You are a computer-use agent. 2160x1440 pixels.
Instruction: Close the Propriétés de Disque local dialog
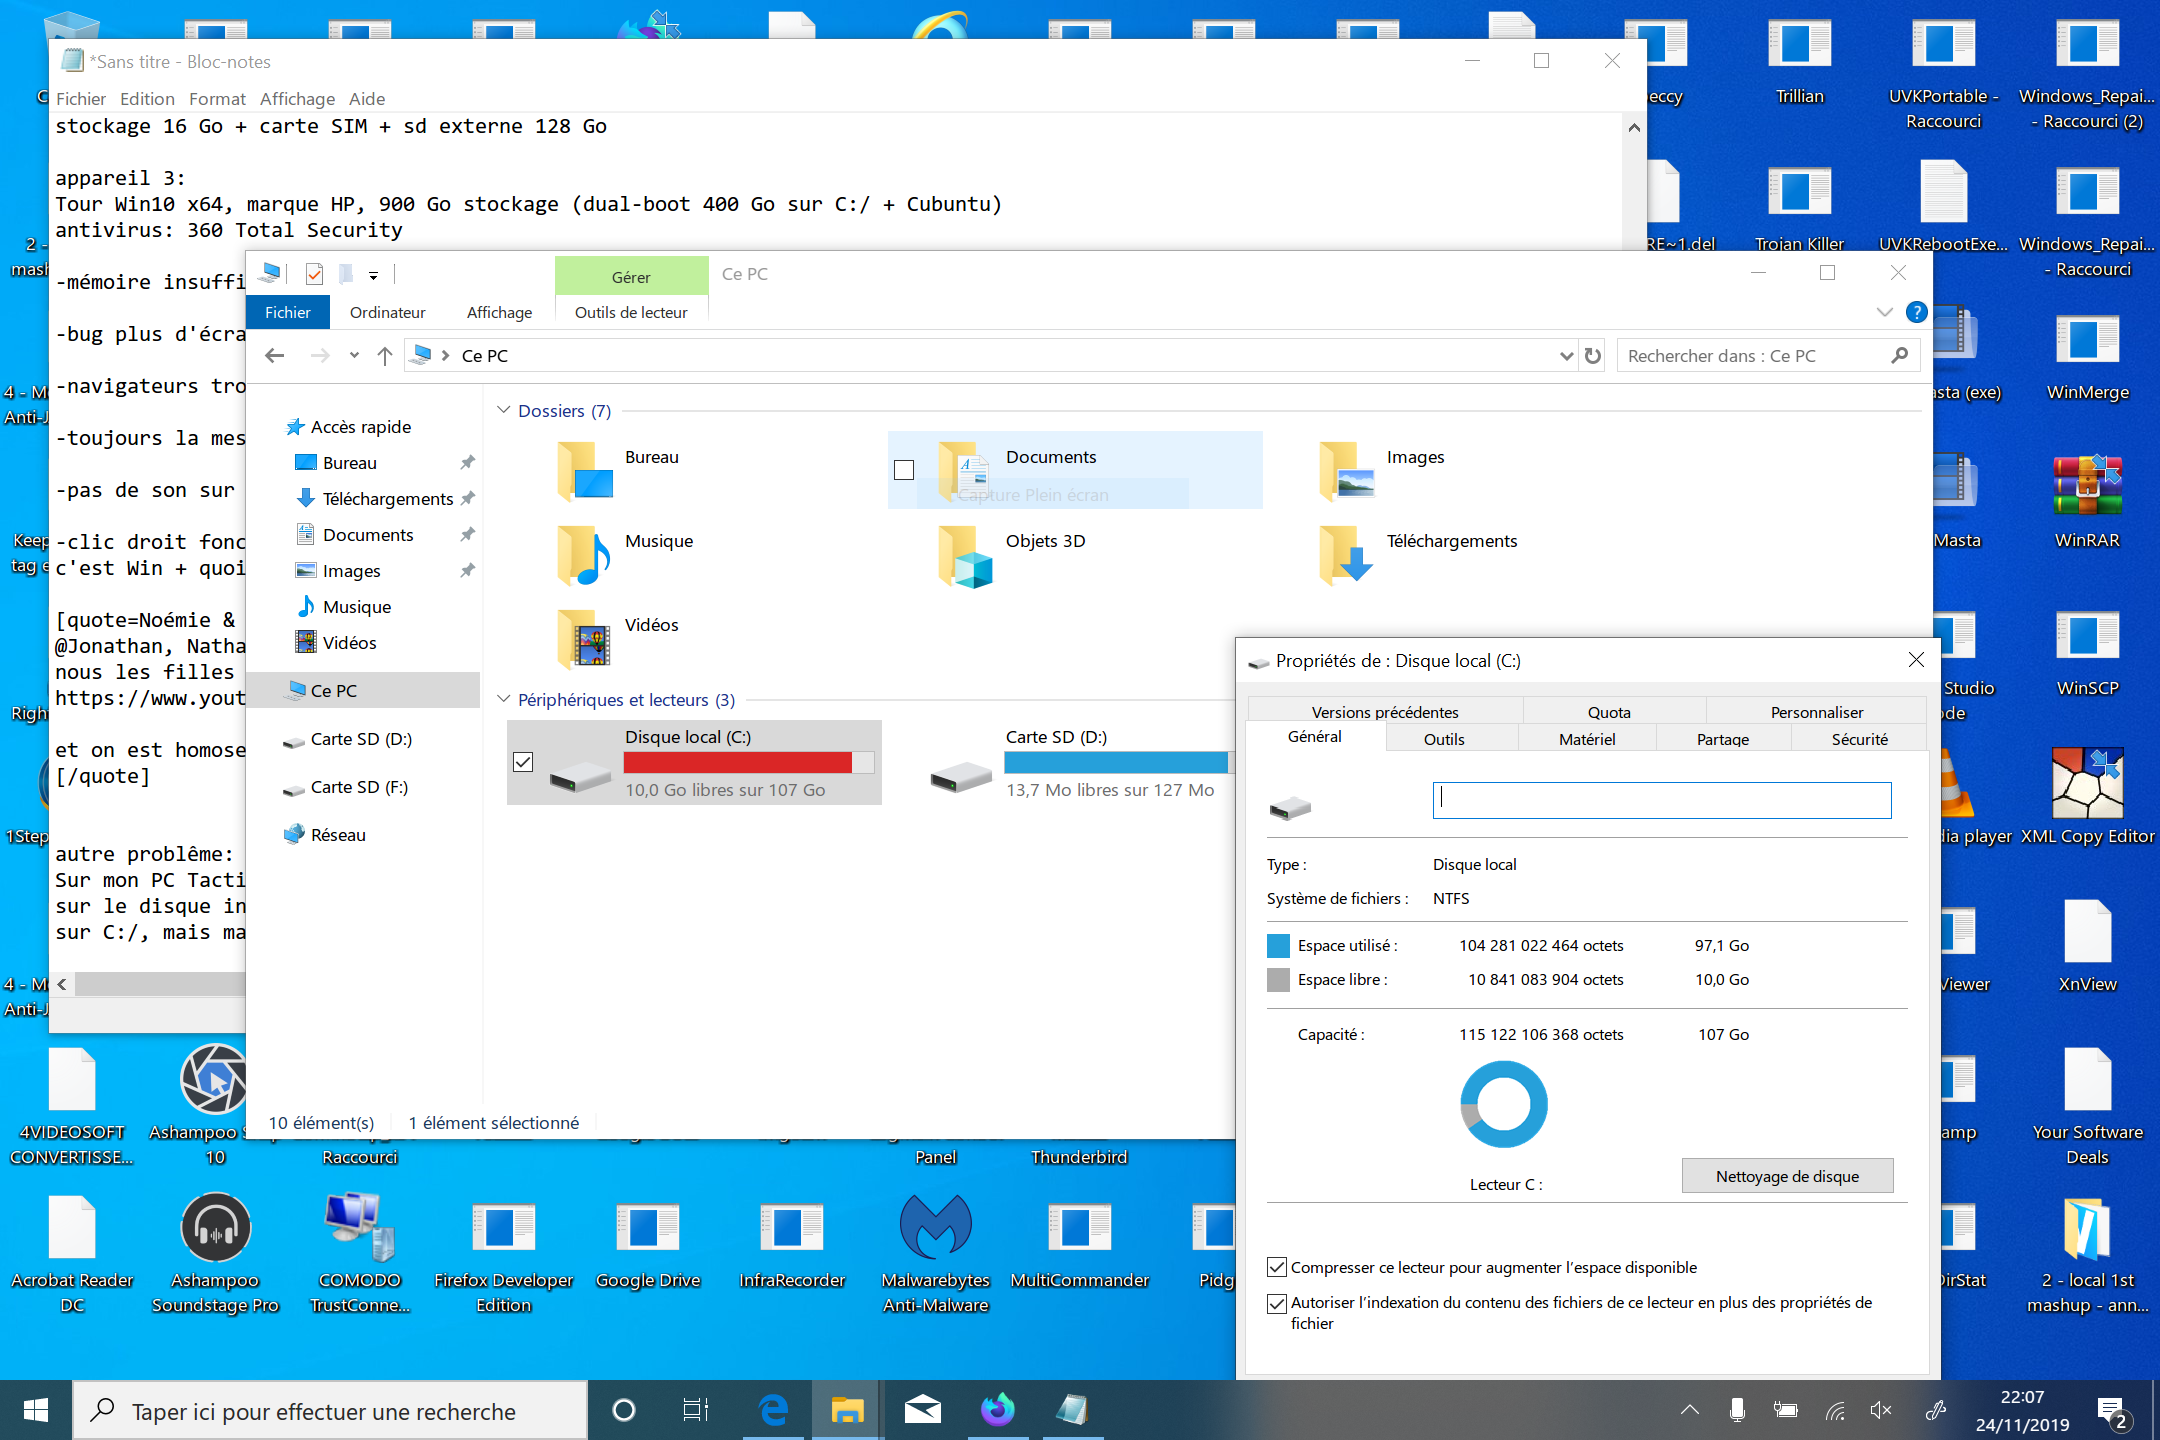[x=1916, y=660]
